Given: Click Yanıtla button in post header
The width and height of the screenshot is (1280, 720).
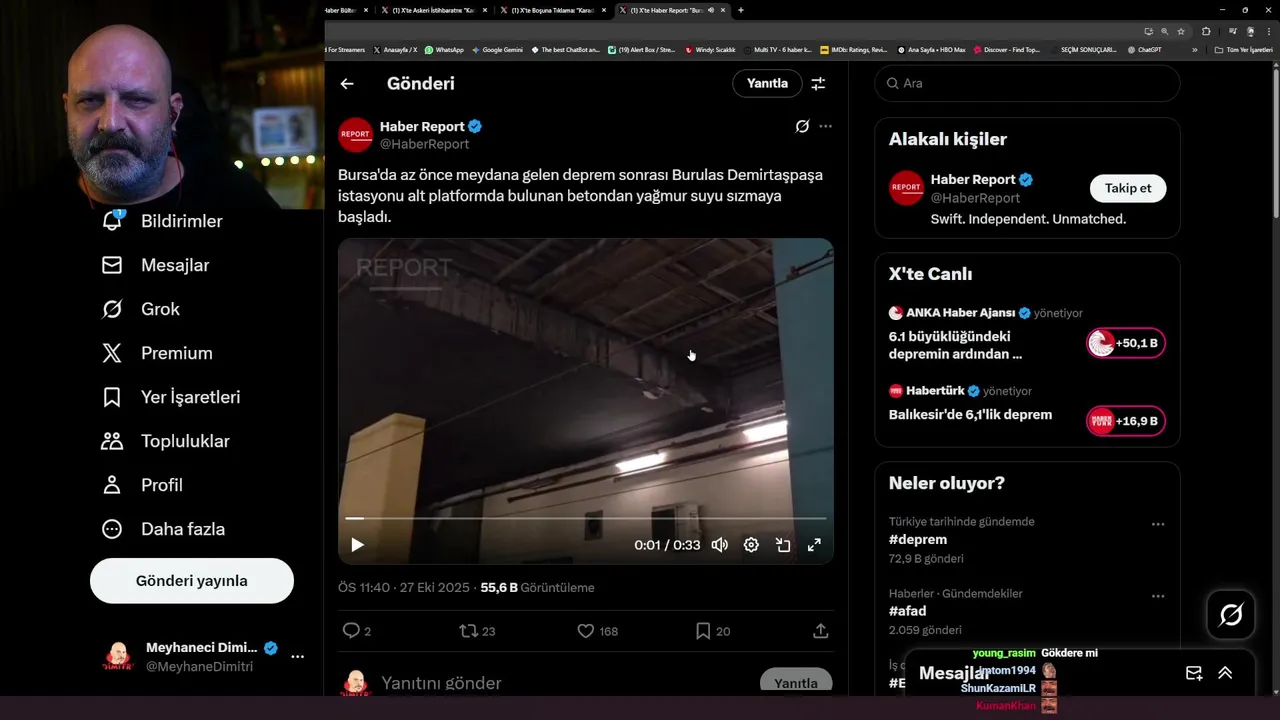Looking at the screenshot, I should click(x=767, y=83).
